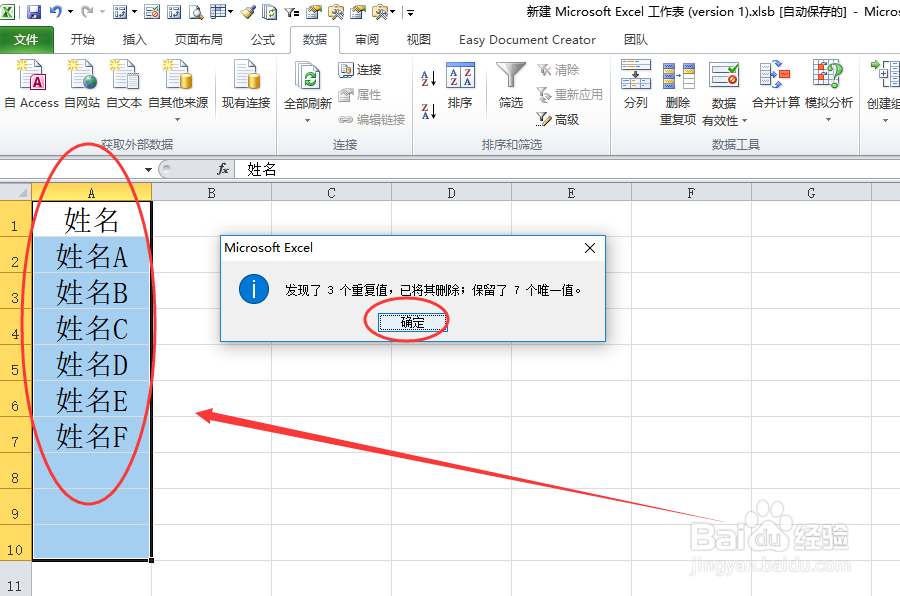Click the formula bar showing 姓名
Screen dimensions: 900x596
[x=568, y=169]
